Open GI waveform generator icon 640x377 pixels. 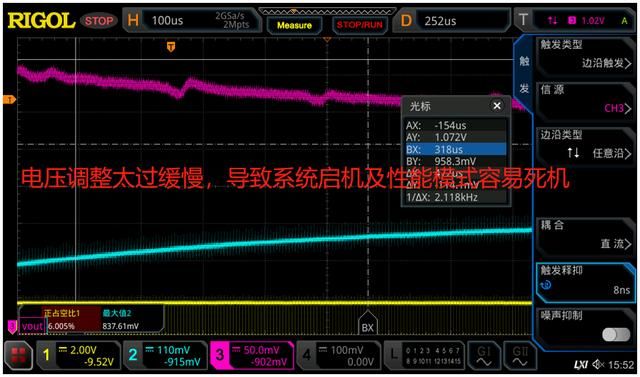click(483, 355)
